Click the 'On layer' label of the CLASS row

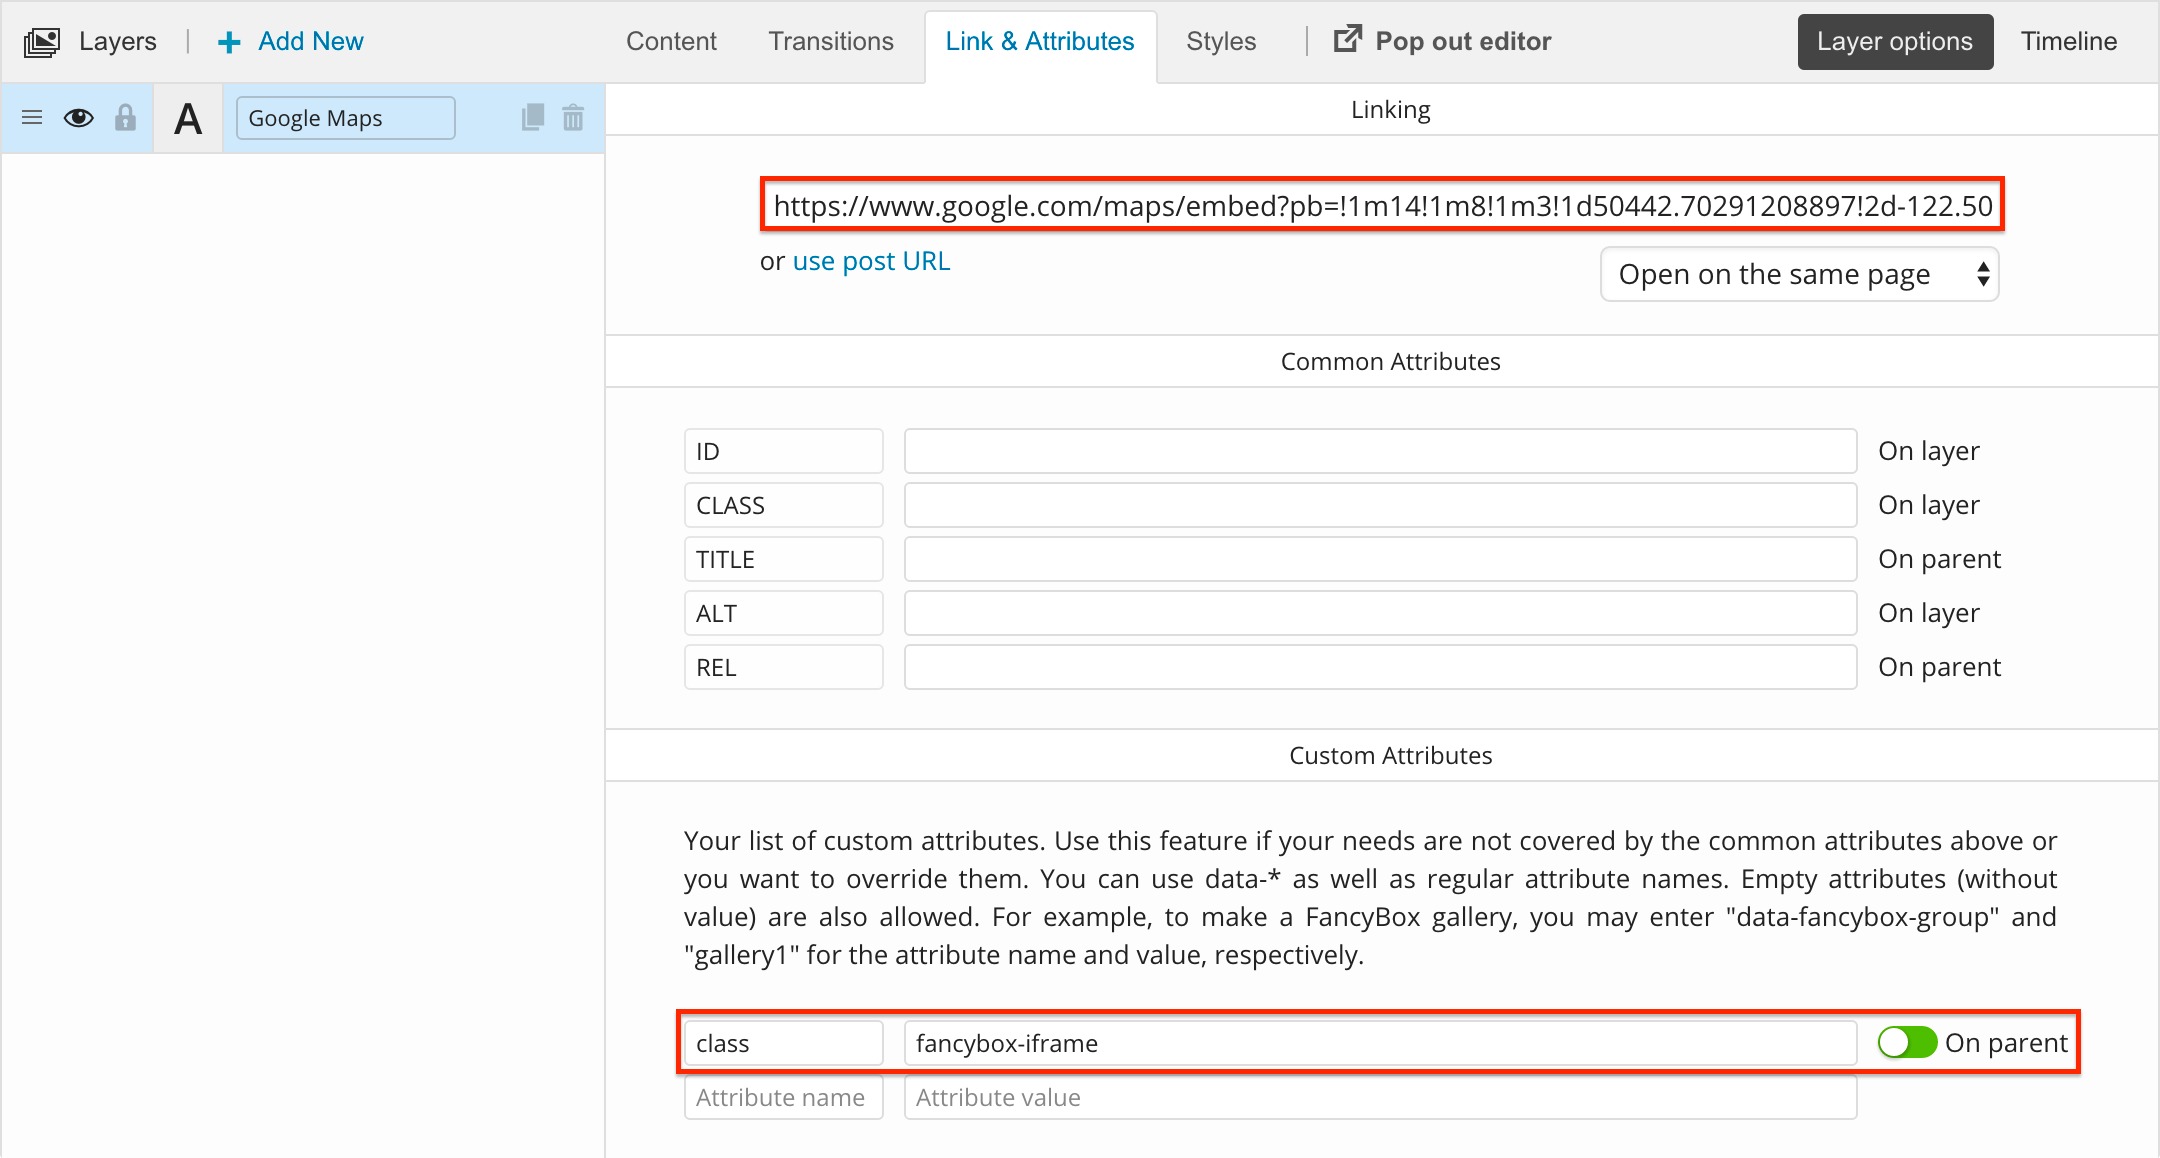tap(1929, 505)
